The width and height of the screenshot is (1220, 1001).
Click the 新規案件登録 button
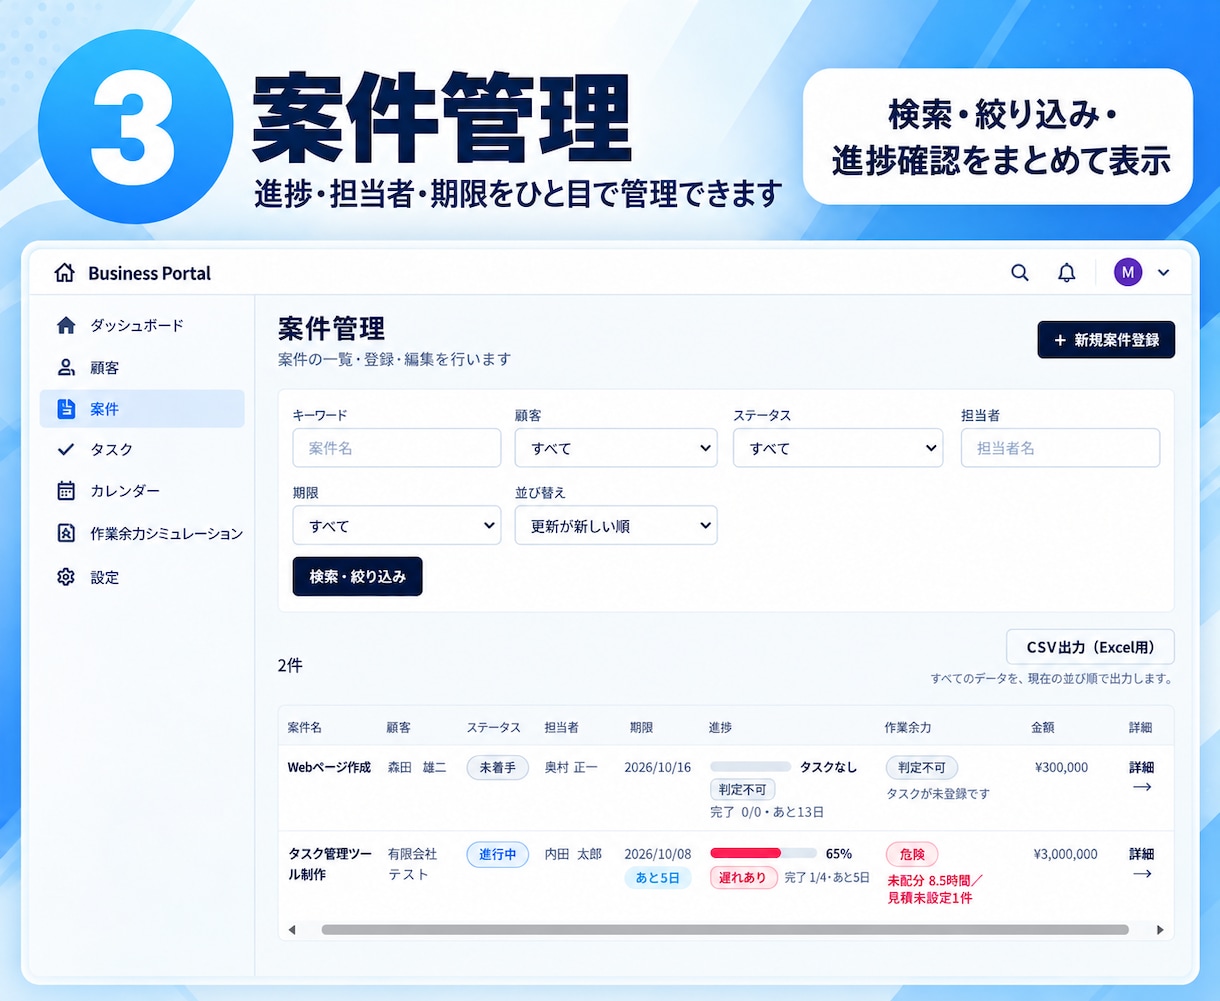point(1106,340)
